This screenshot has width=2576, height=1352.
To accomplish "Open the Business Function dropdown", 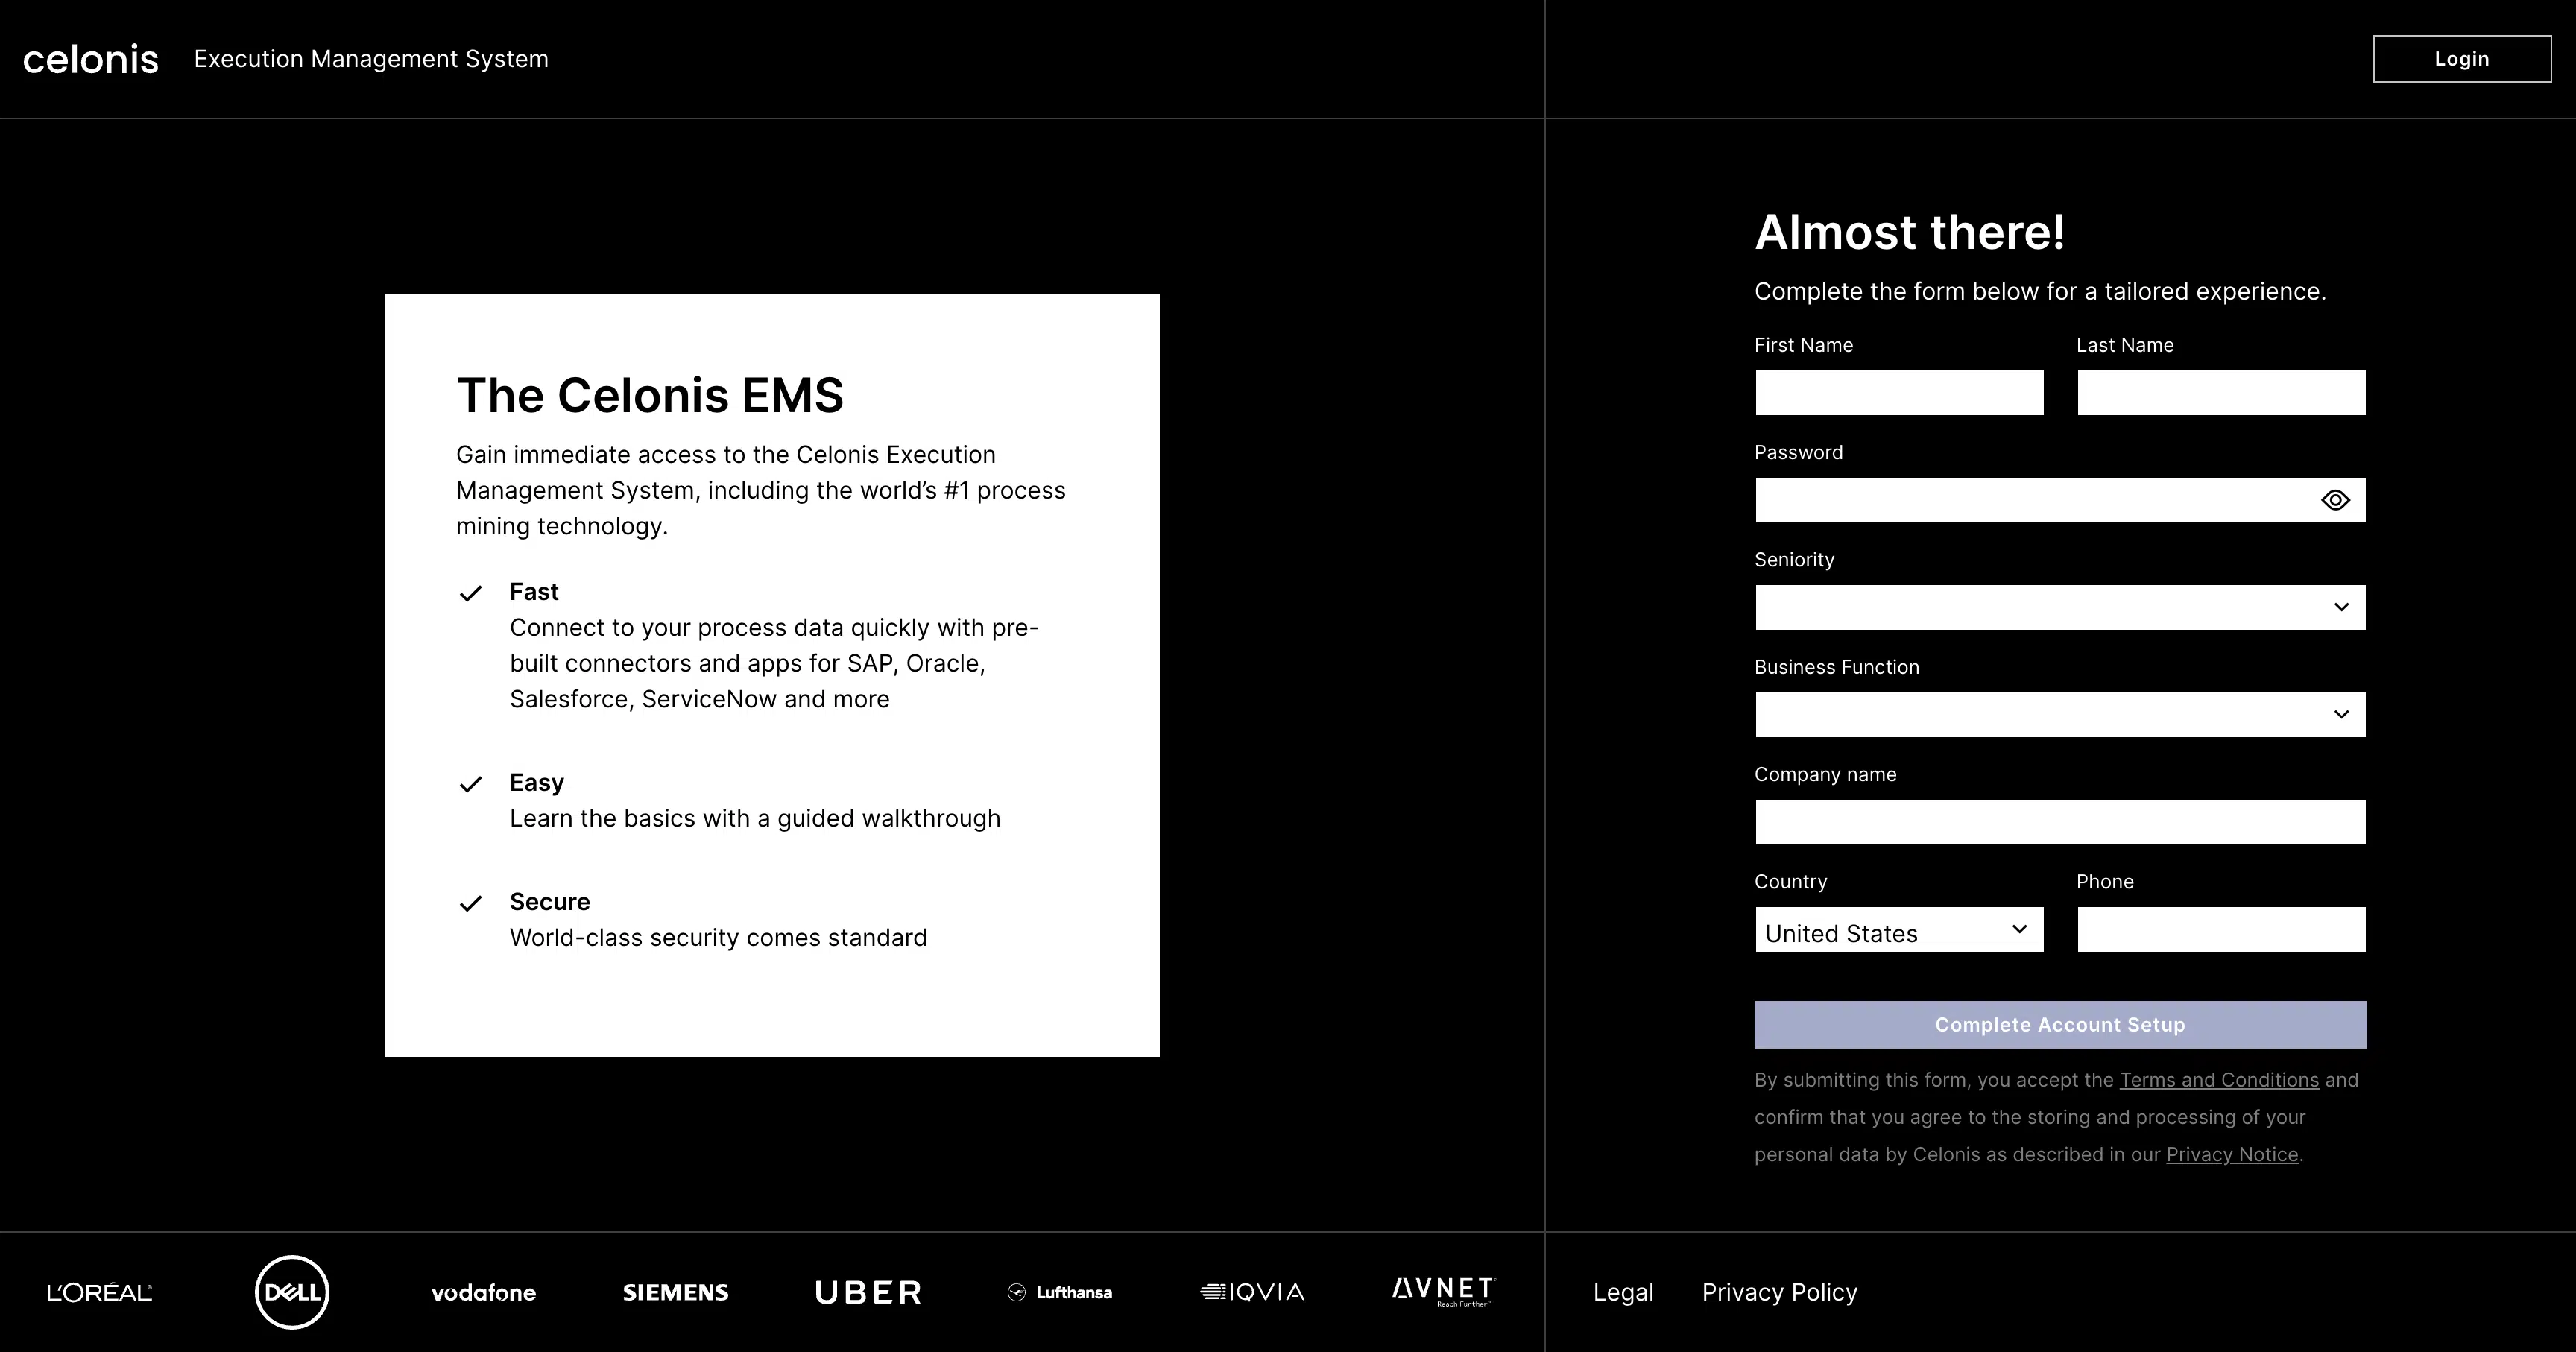I will point(2060,714).
